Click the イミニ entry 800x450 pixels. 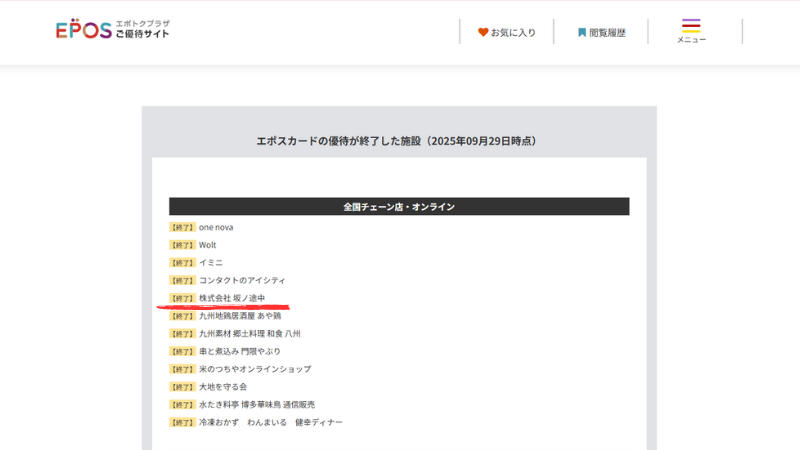(x=210, y=263)
